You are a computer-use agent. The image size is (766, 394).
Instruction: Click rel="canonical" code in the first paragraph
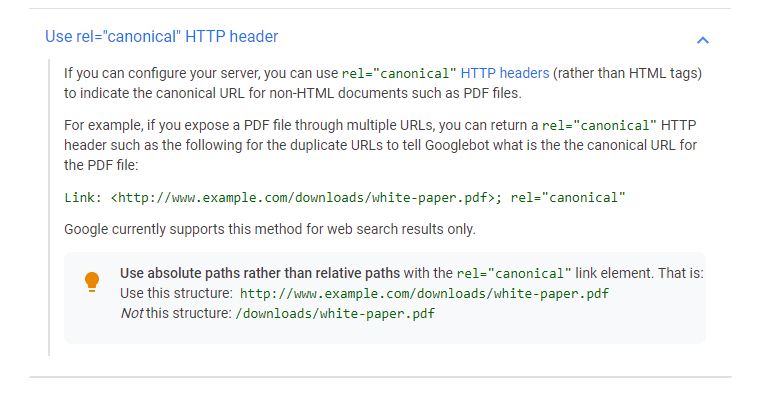399,74
